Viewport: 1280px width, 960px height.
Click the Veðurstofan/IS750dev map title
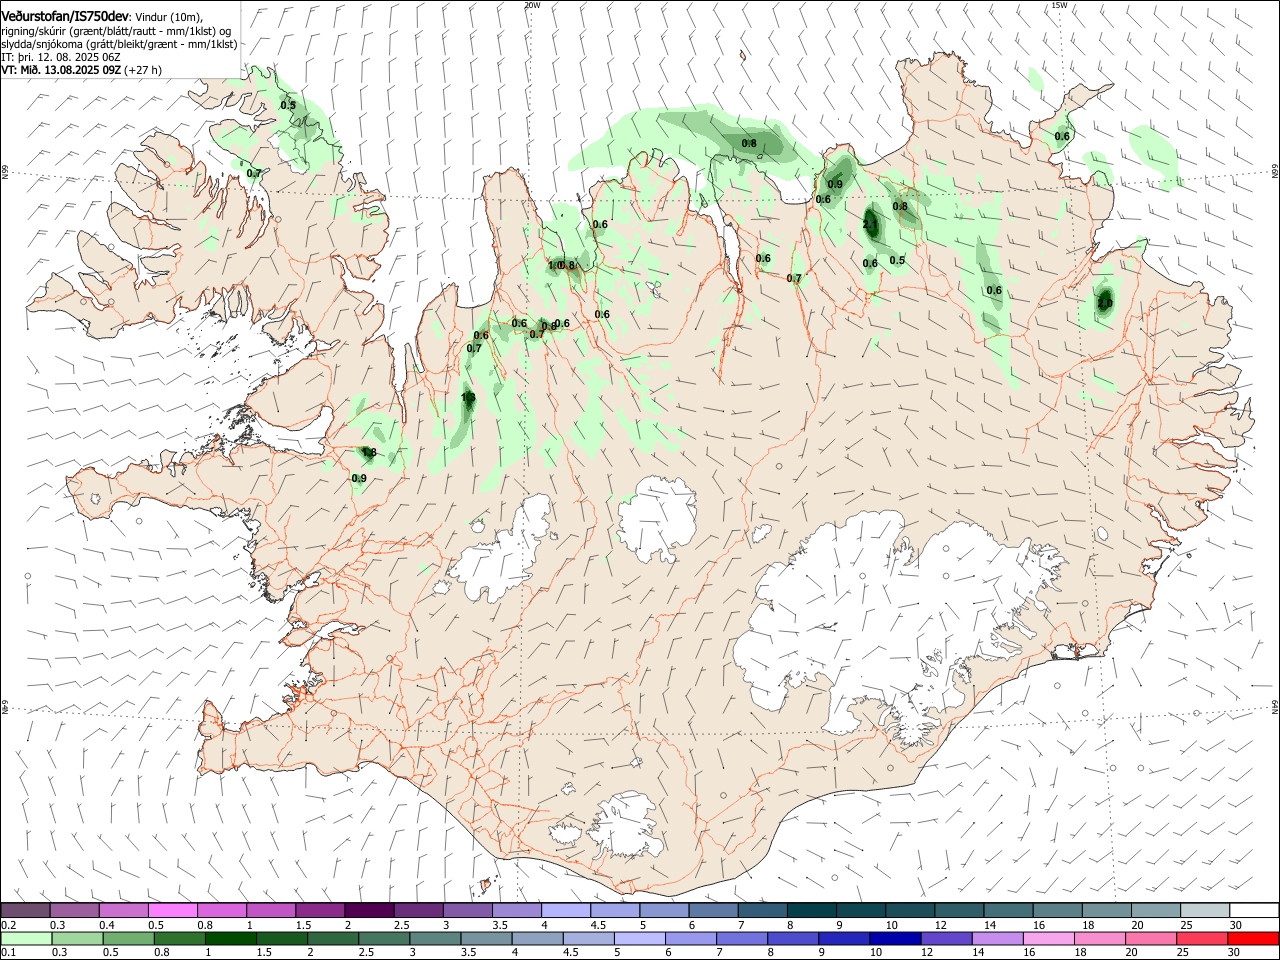tap(65, 16)
